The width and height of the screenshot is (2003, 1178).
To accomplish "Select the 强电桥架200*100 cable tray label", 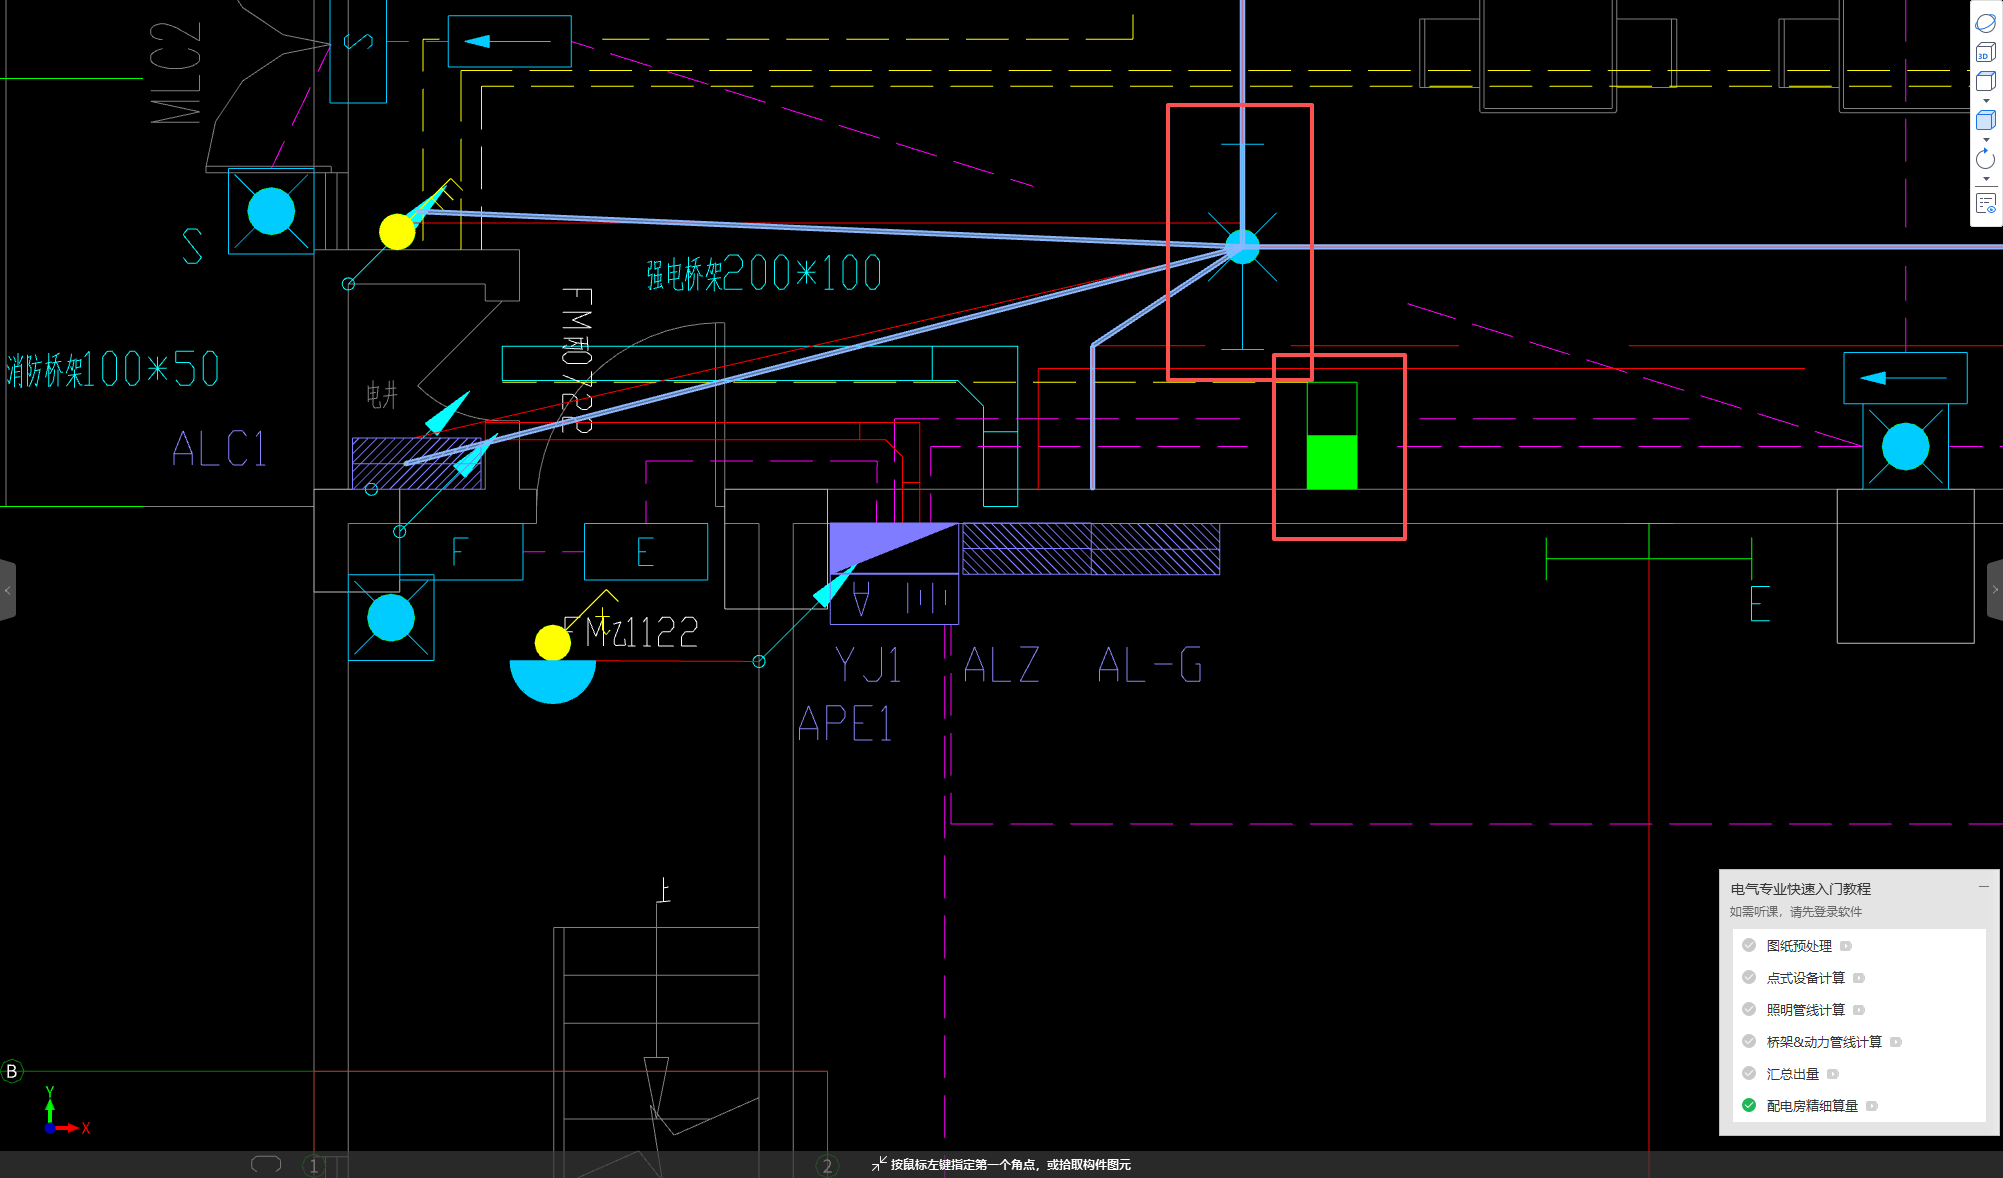I will tap(764, 273).
